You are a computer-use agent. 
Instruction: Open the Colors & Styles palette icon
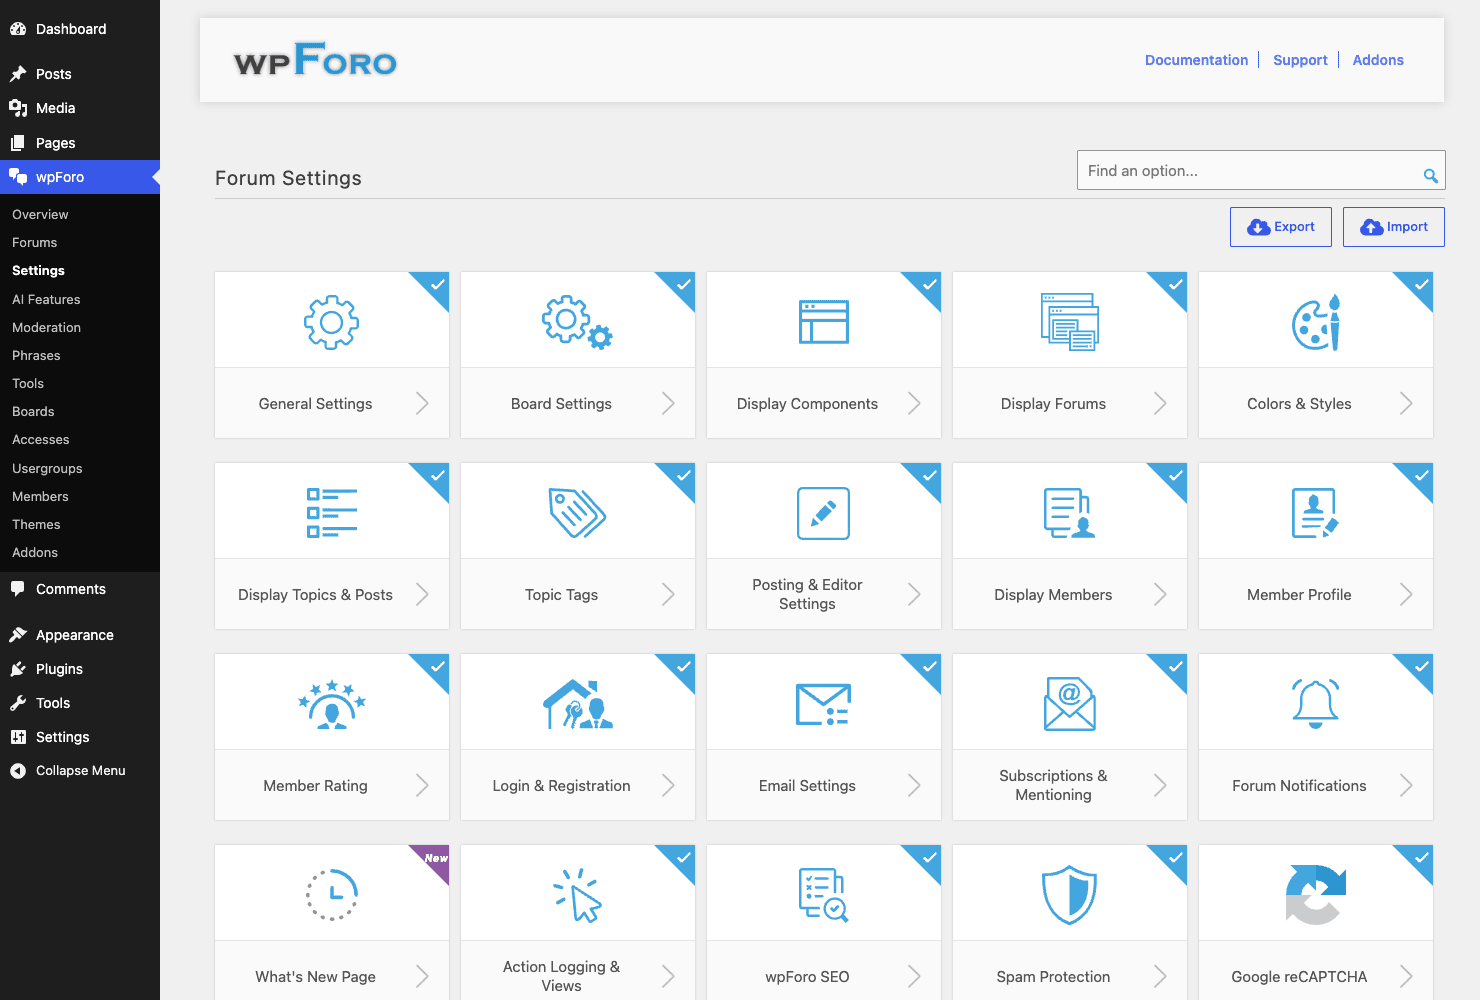click(1316, 322)
